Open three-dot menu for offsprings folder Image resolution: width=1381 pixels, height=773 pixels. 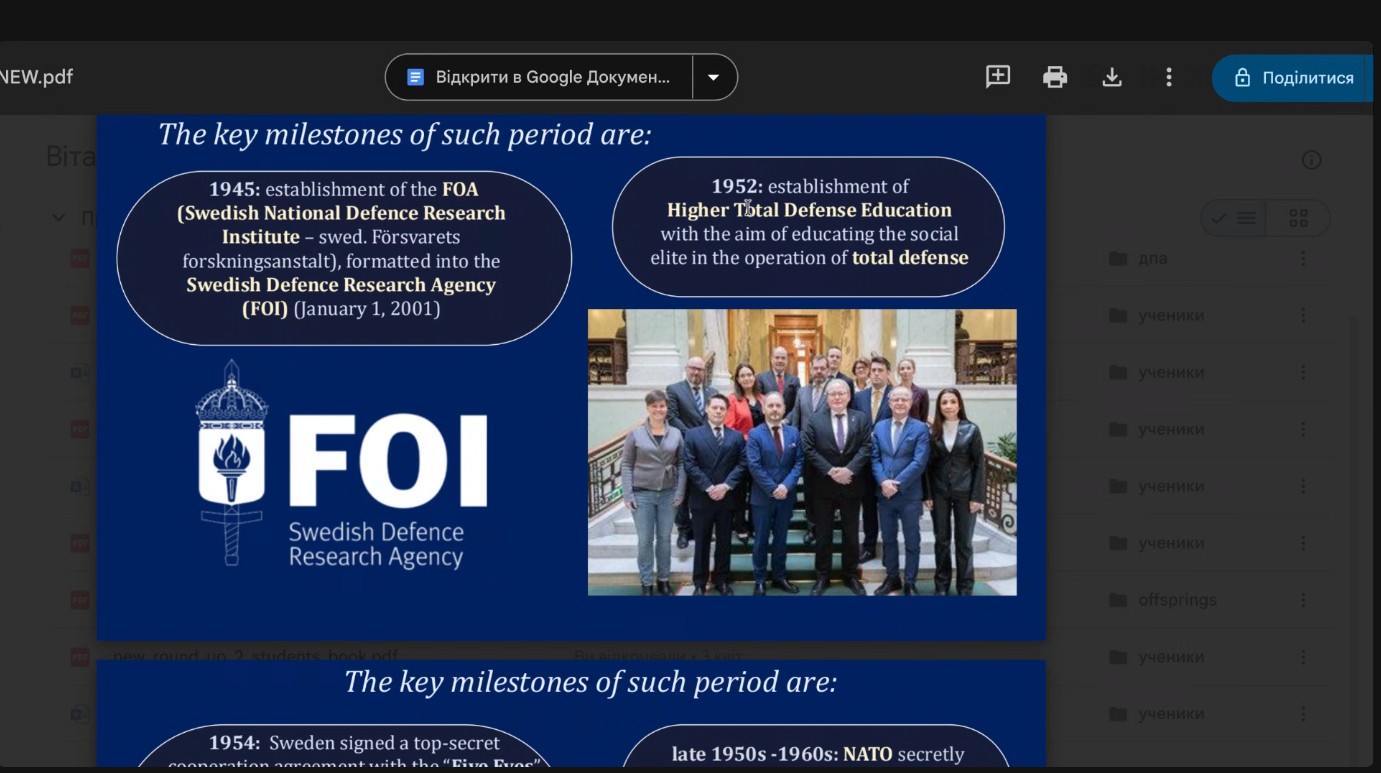(1303, 600)
